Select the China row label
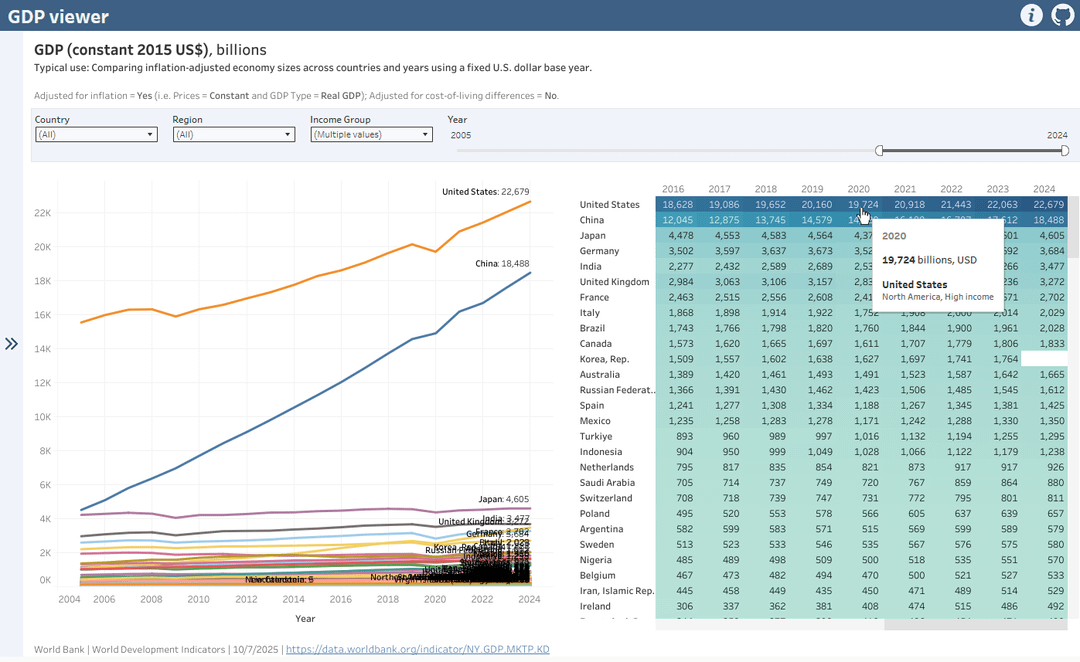The height and width of the screenshot is (662, 1080). [592, 220]
